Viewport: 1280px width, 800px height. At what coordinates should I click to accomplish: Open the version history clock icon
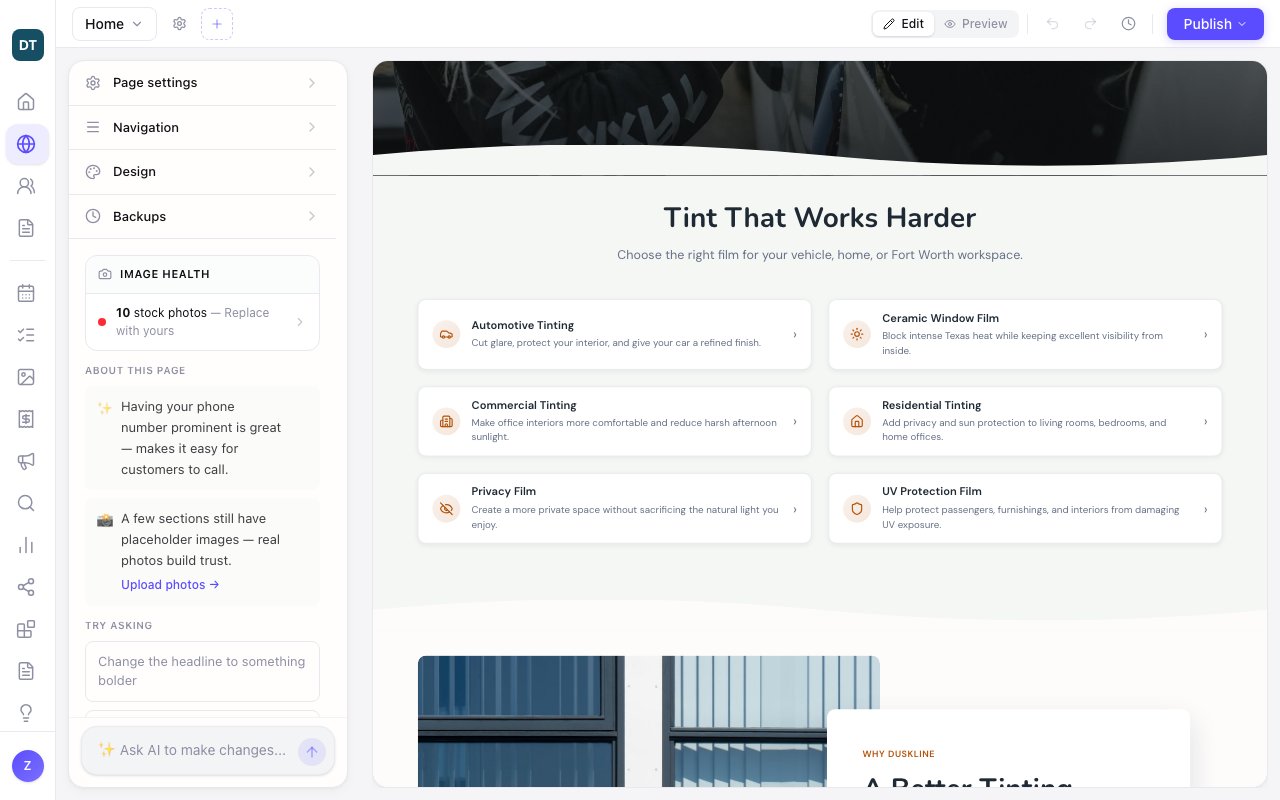[1129, 24]
